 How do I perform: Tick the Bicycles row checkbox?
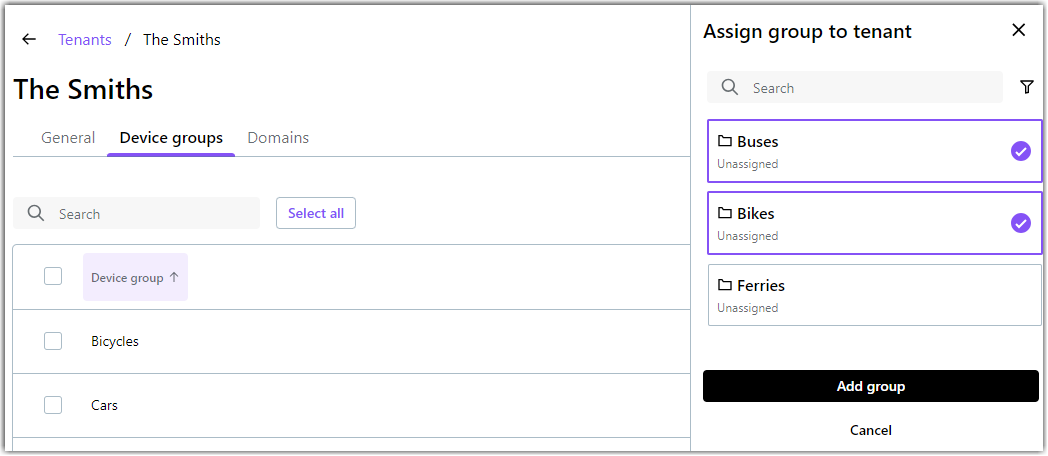53,341
